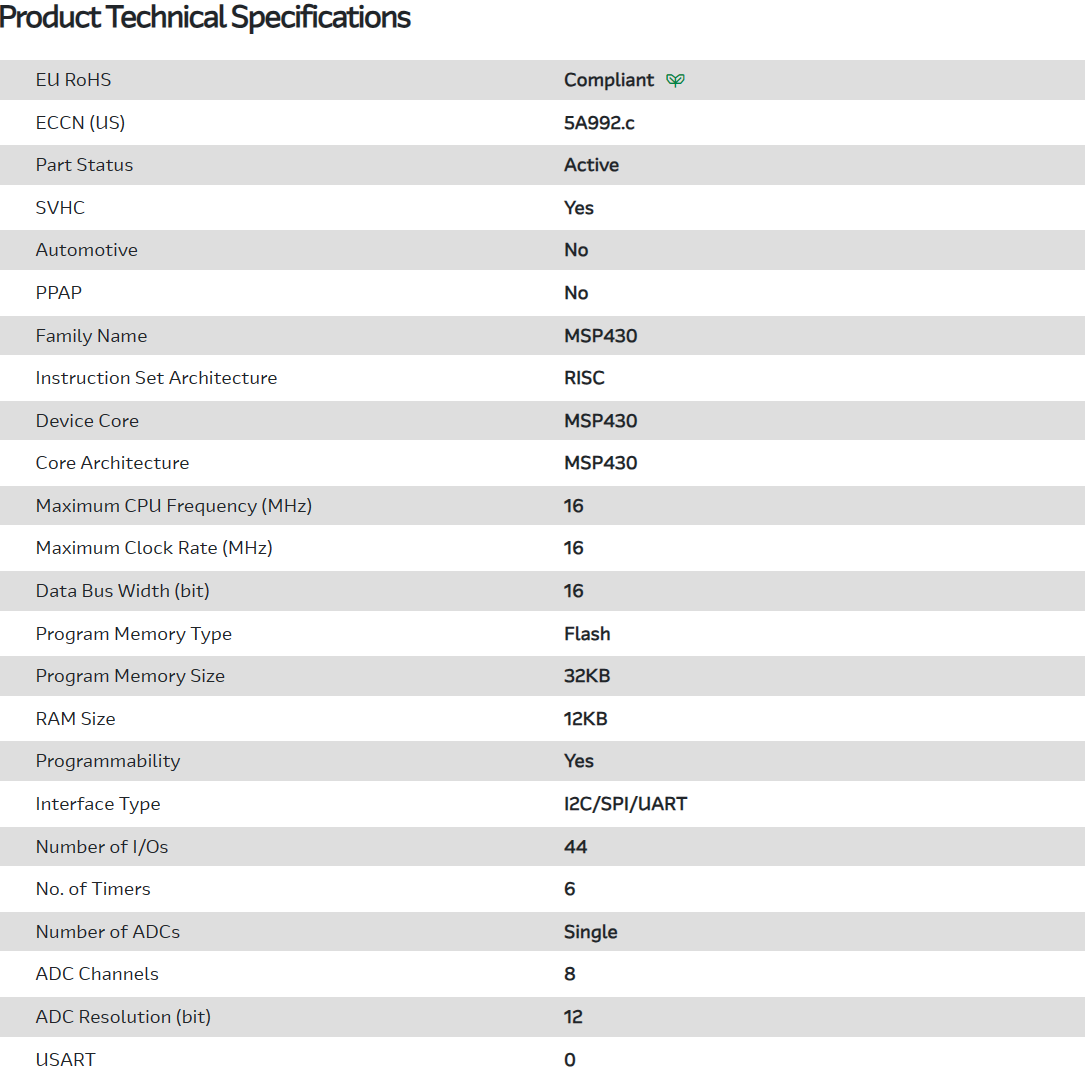Viewport: 1085px width, 1076px height.
Task: Click the Data Bus Width label
Action: tap(122, 591)
